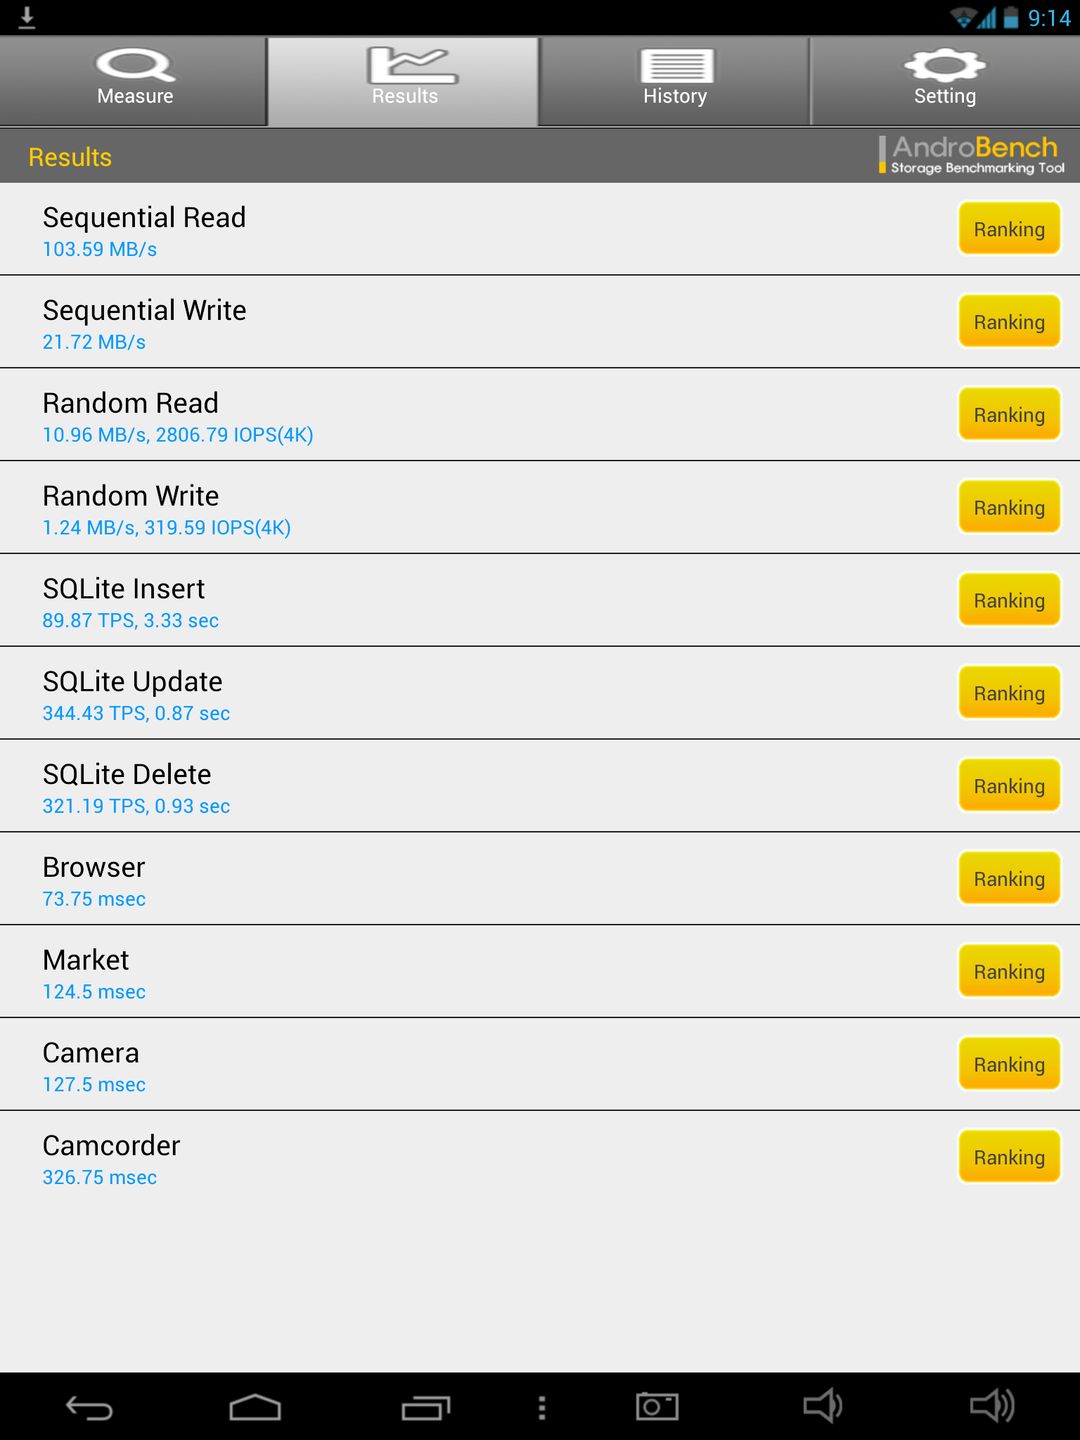Open the Setting tab
Screen dimensions: 1080x1440
(x=945, y=80)
